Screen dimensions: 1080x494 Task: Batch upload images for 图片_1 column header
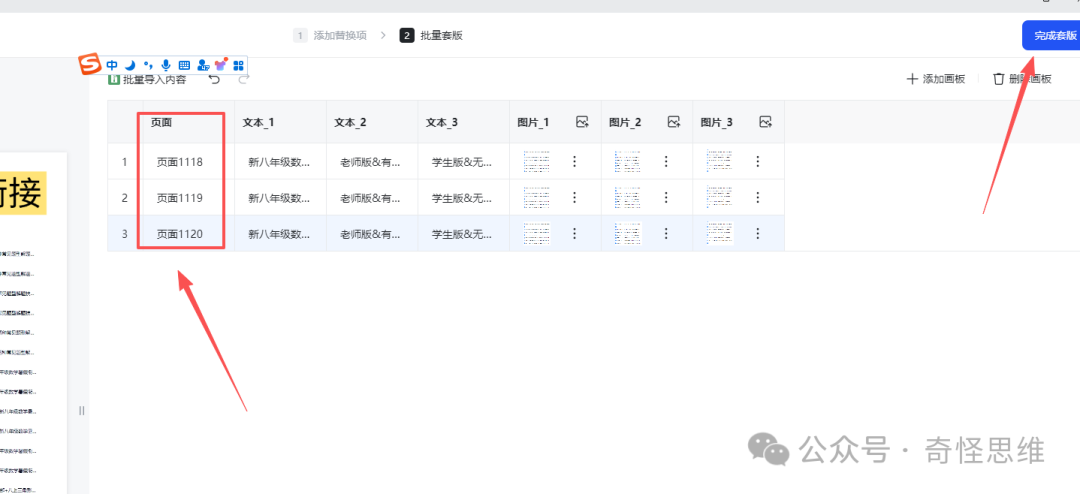point(583,122)
